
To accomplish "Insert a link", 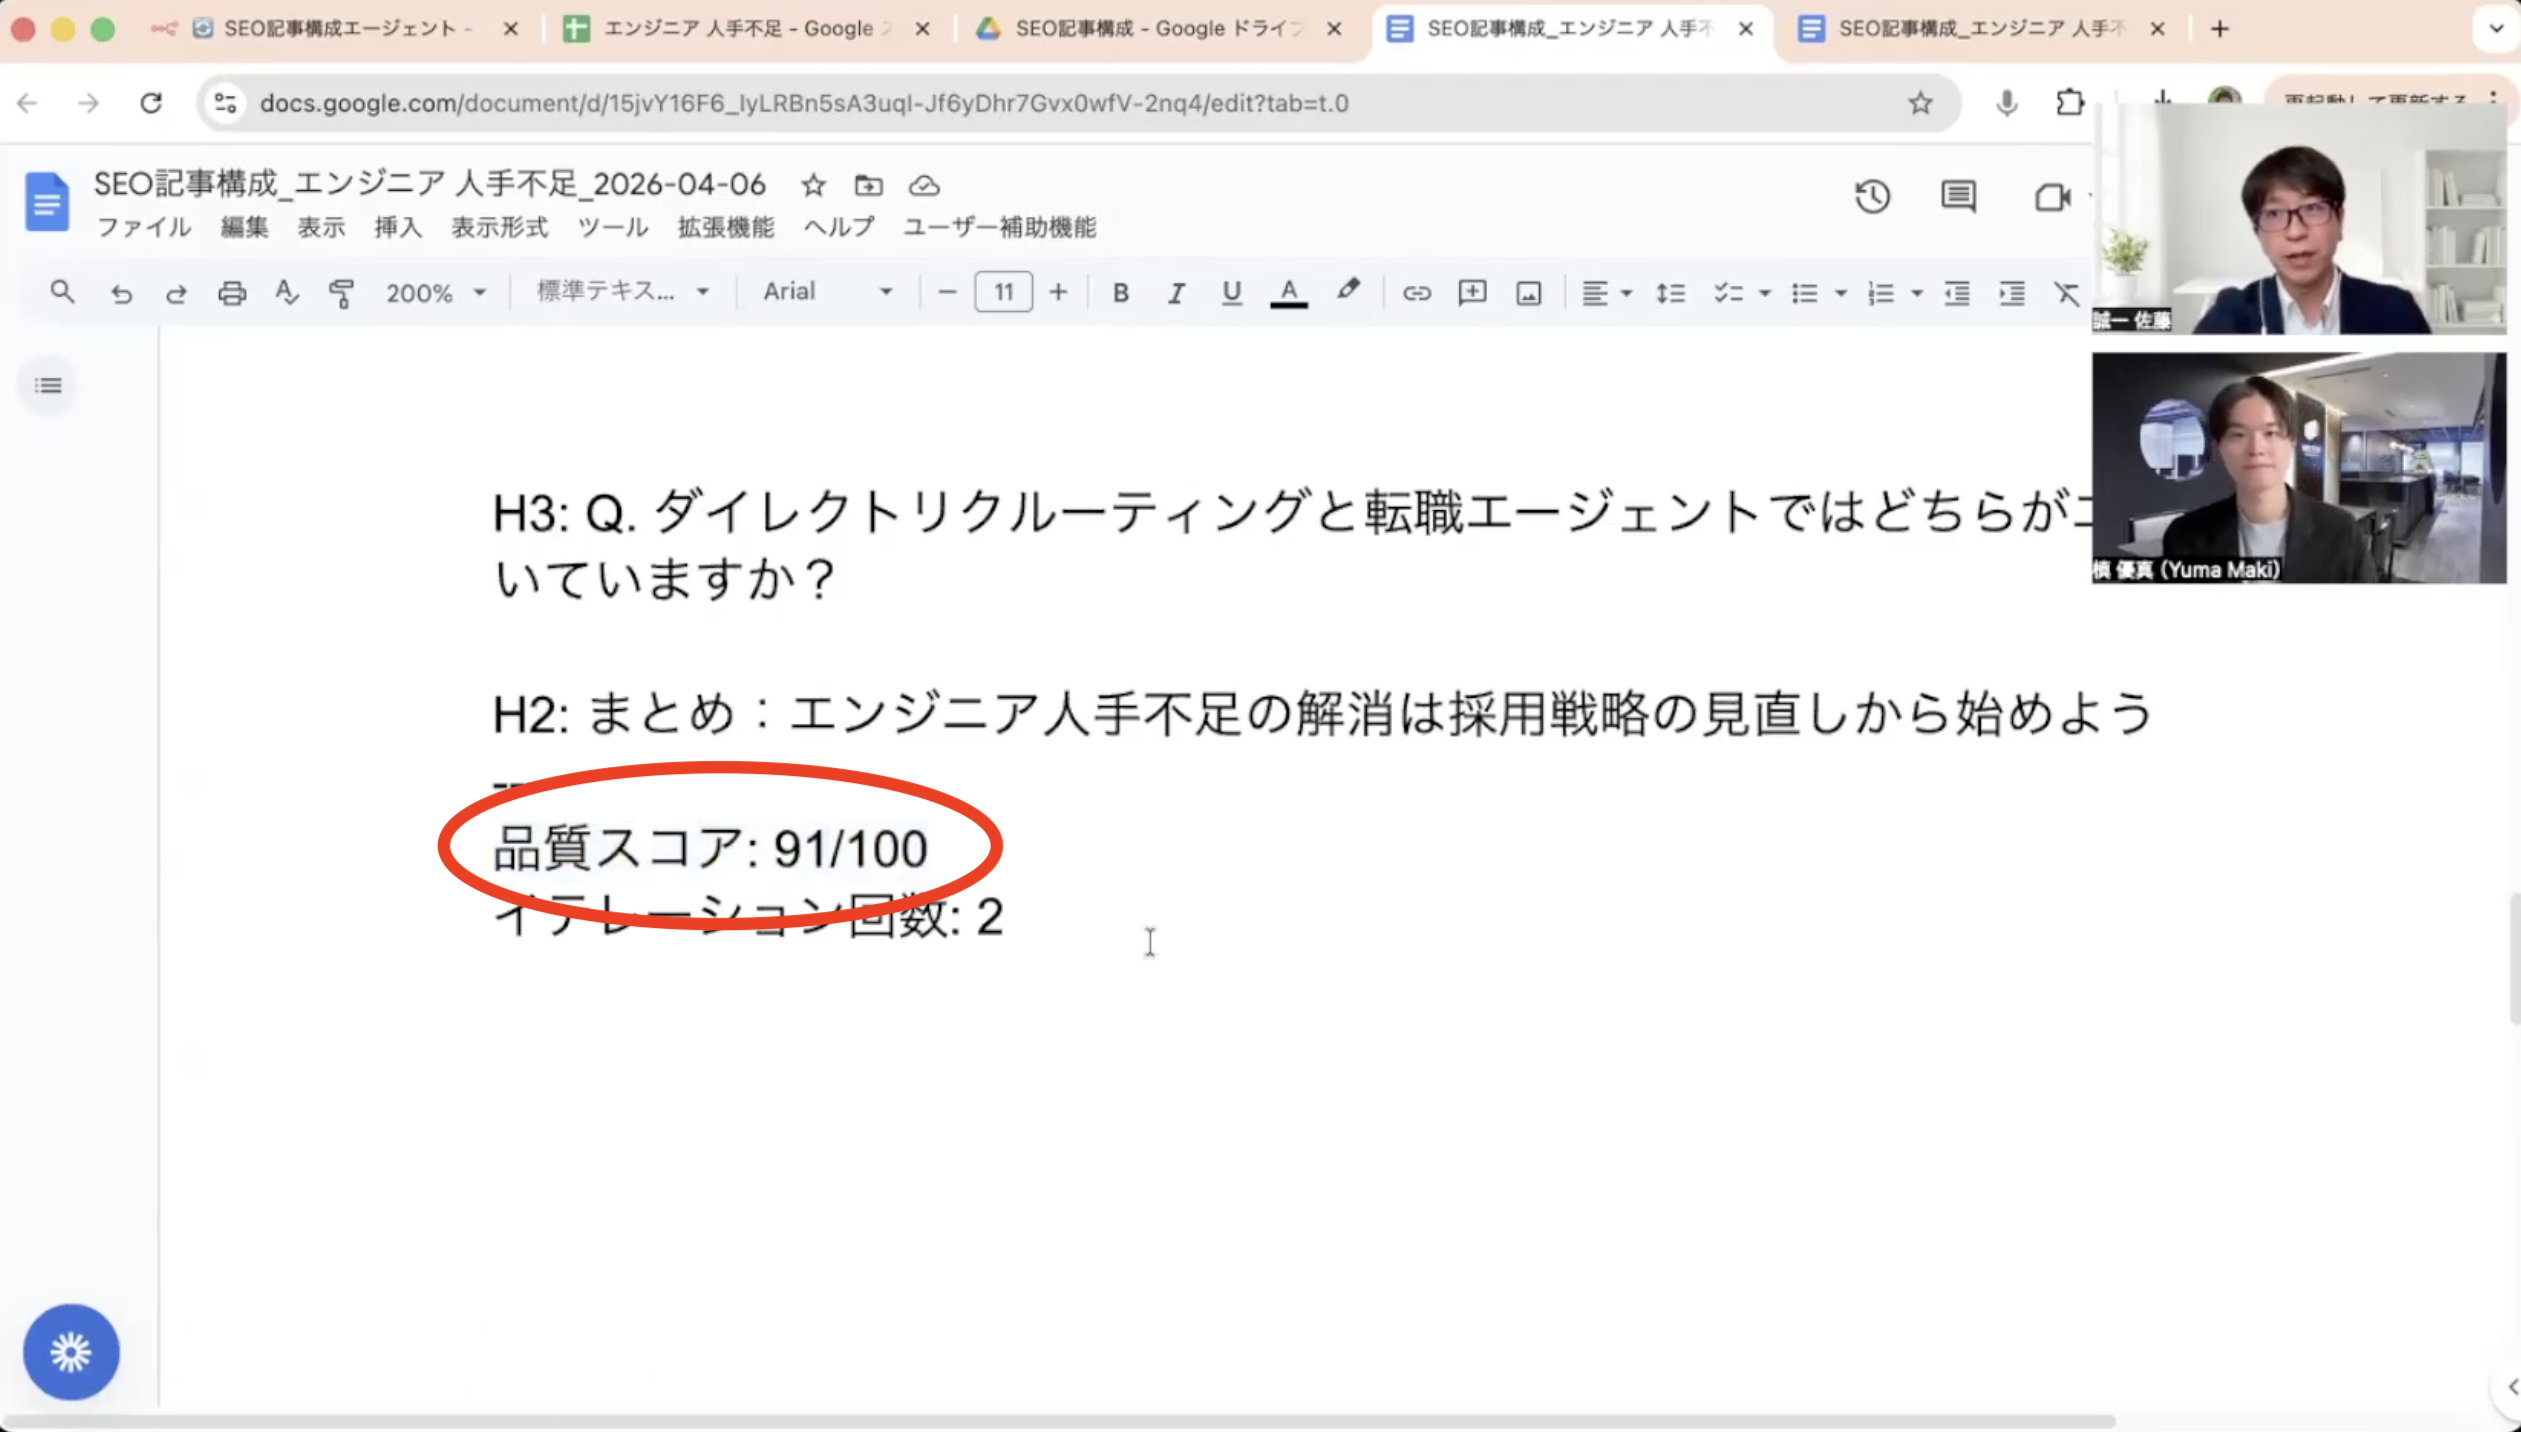I will click(x=1416, y=293).
